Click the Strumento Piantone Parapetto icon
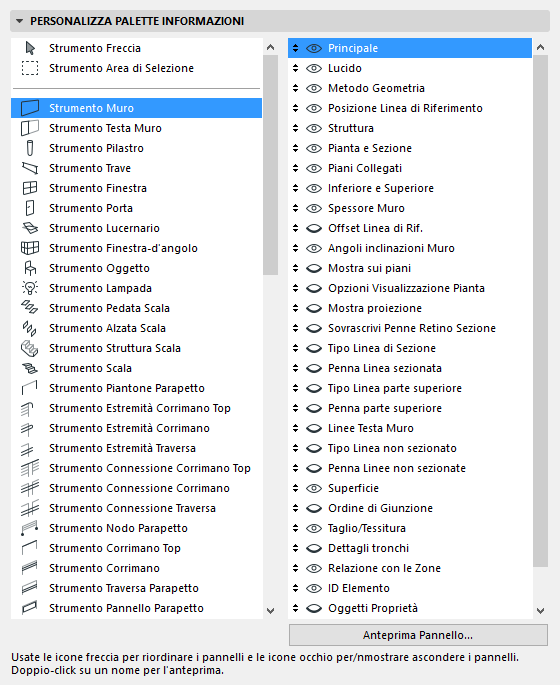Viewport: 560px width, 685px height. 30,388
